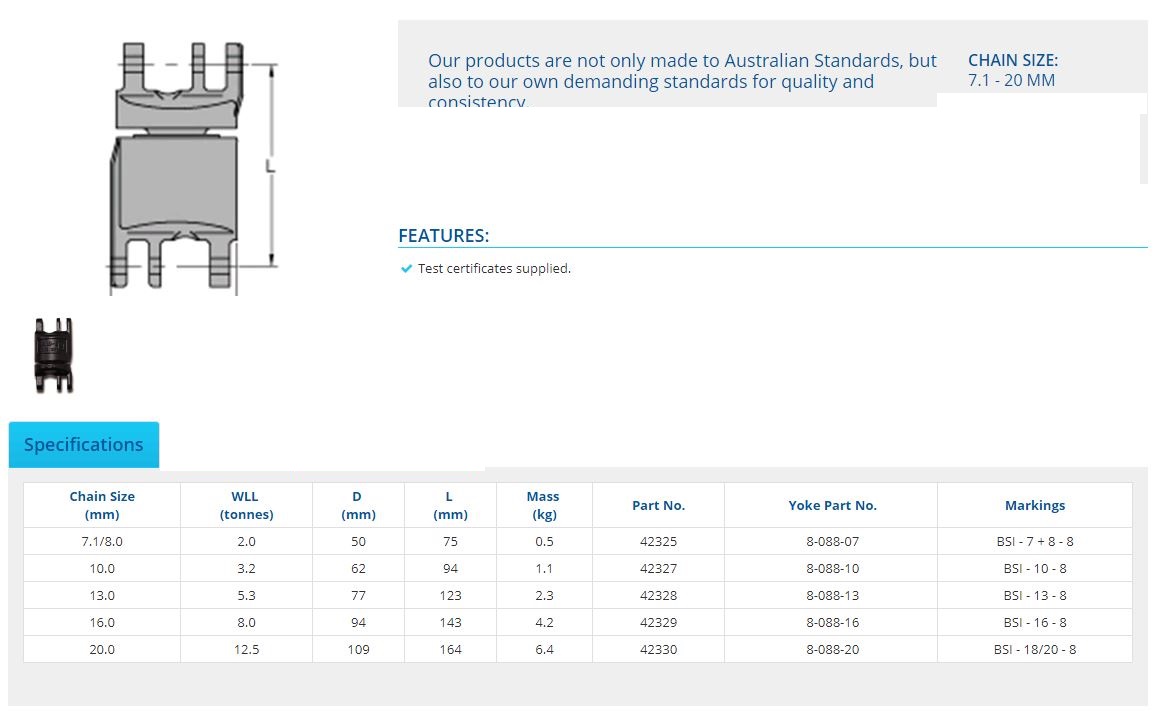
Task: Click D value 50
Action: click(x=358, y=541)
